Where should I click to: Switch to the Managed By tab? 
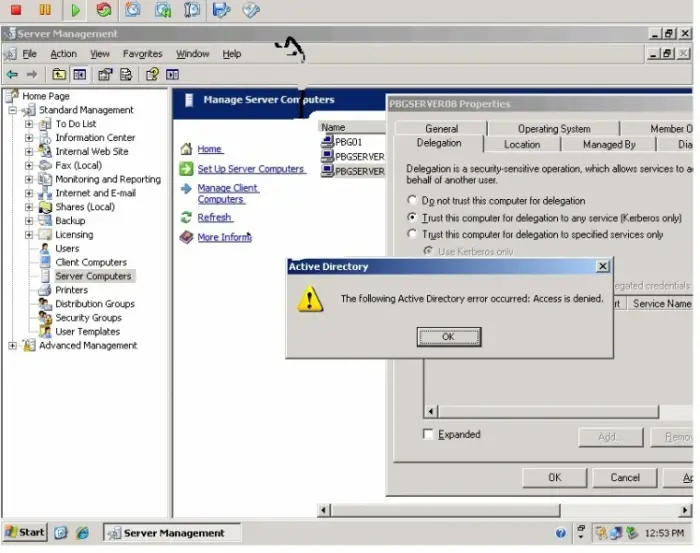coord(609,145)
